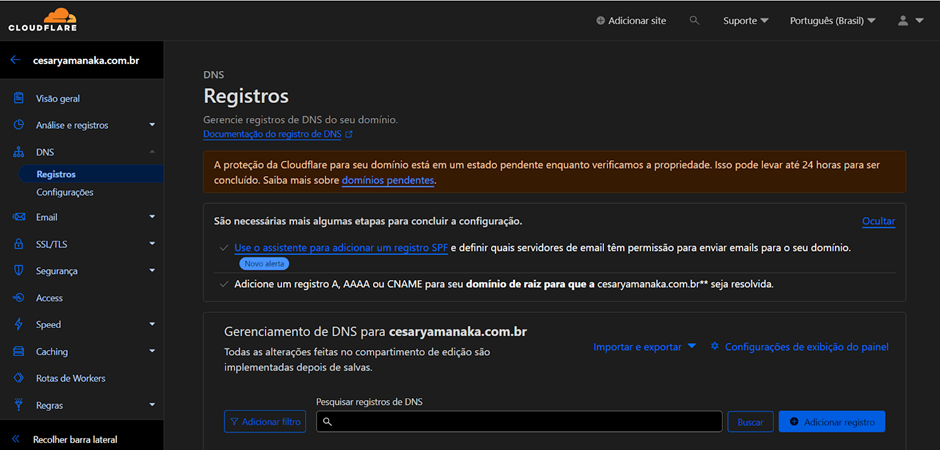Expand the Speed section arrow
This screenshot has width=940, height=450.
[x=152, y=324]
